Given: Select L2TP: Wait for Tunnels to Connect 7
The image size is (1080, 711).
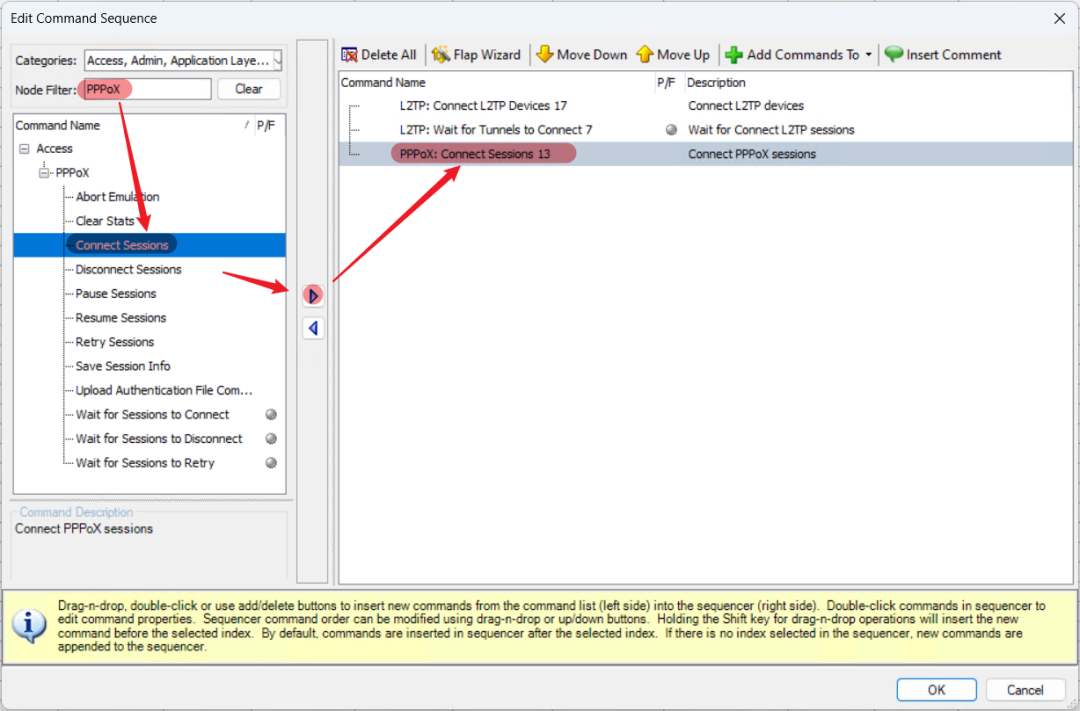Looking at the screenshot, I should 495,129.
